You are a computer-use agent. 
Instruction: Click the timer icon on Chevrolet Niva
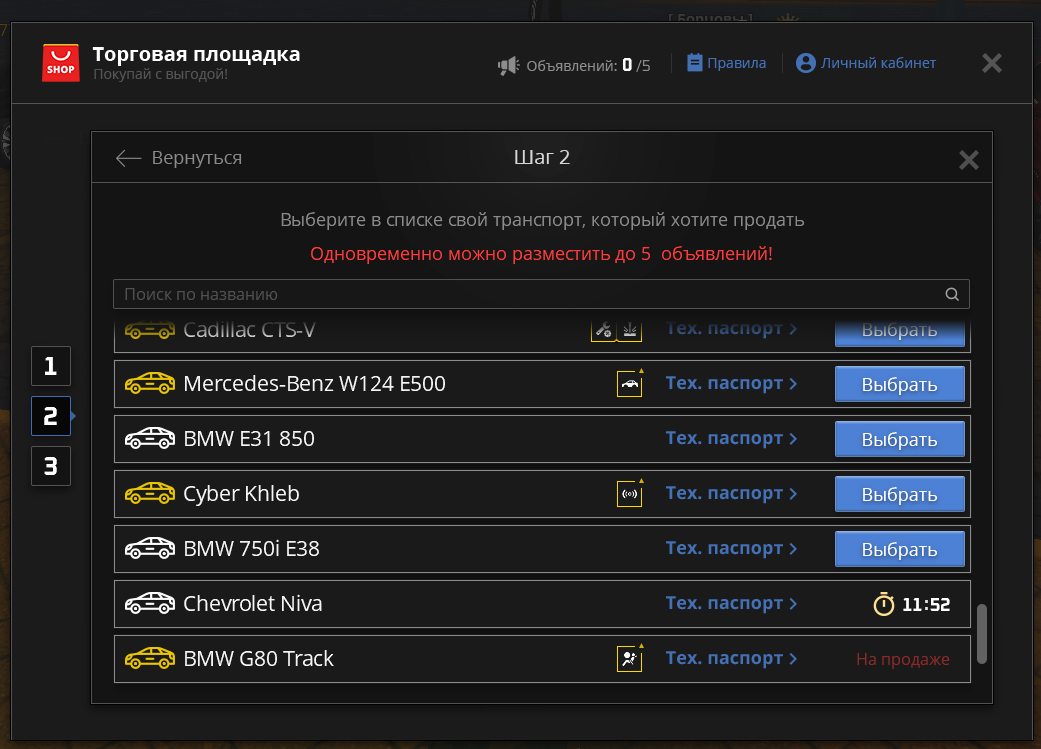click(884, 604)
